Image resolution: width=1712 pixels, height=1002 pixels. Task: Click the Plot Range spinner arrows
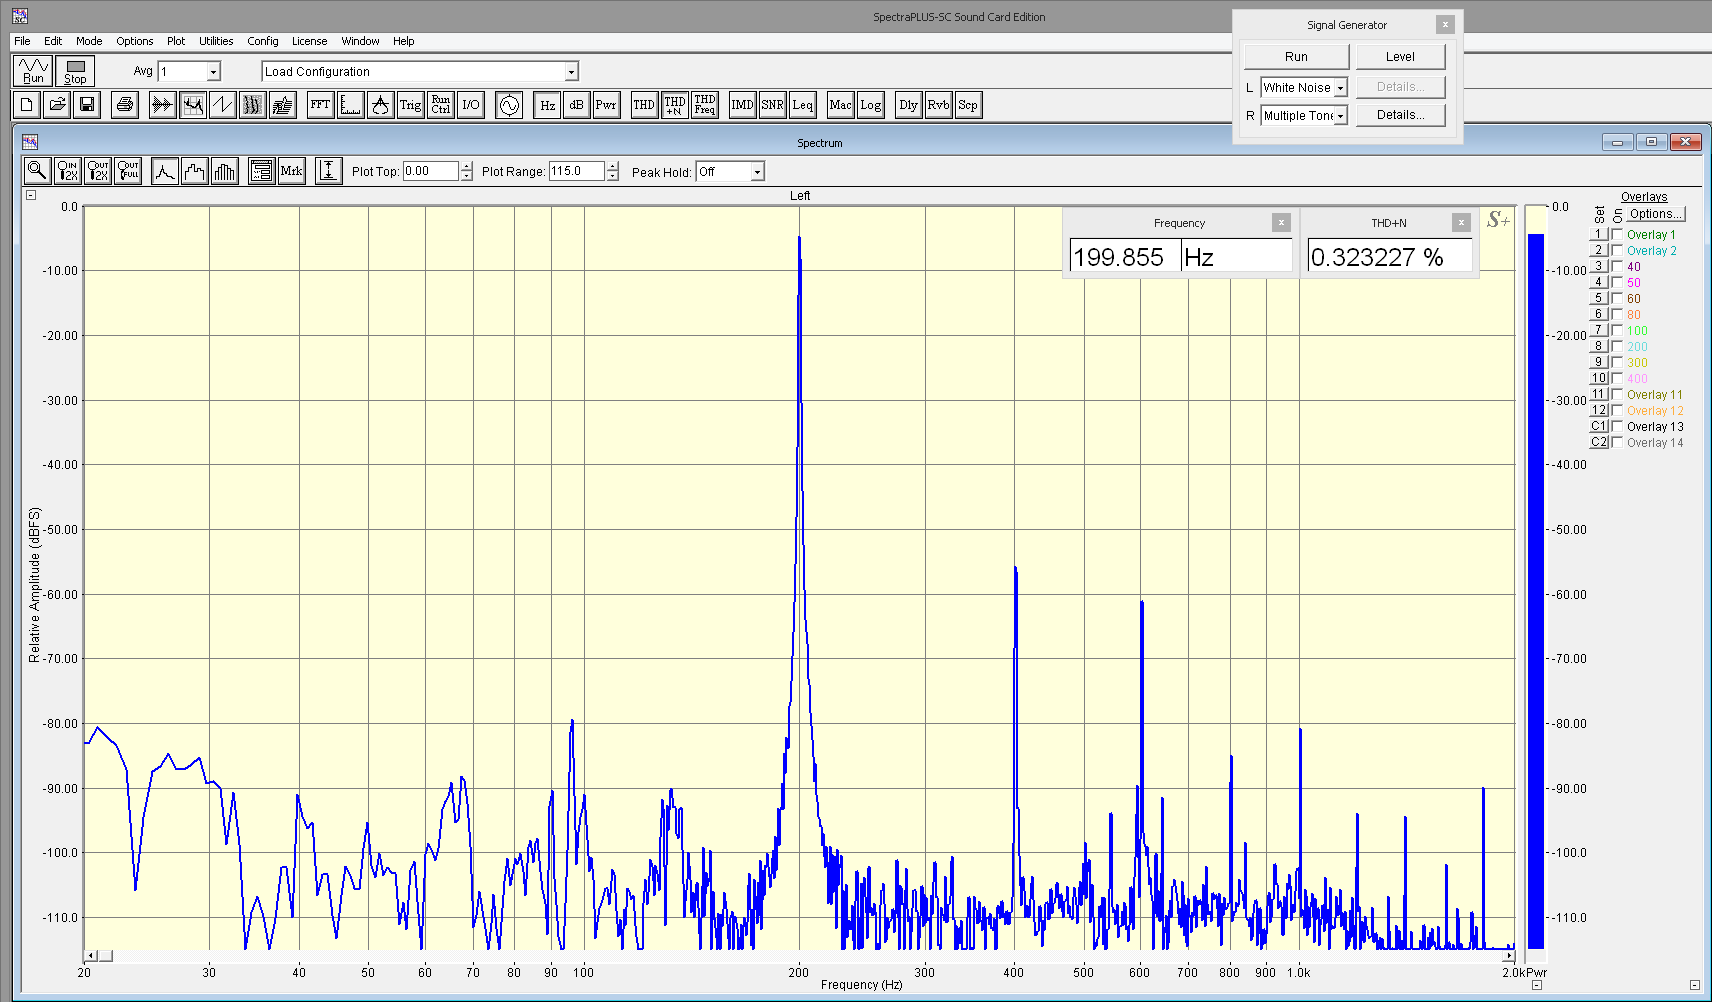612,172
